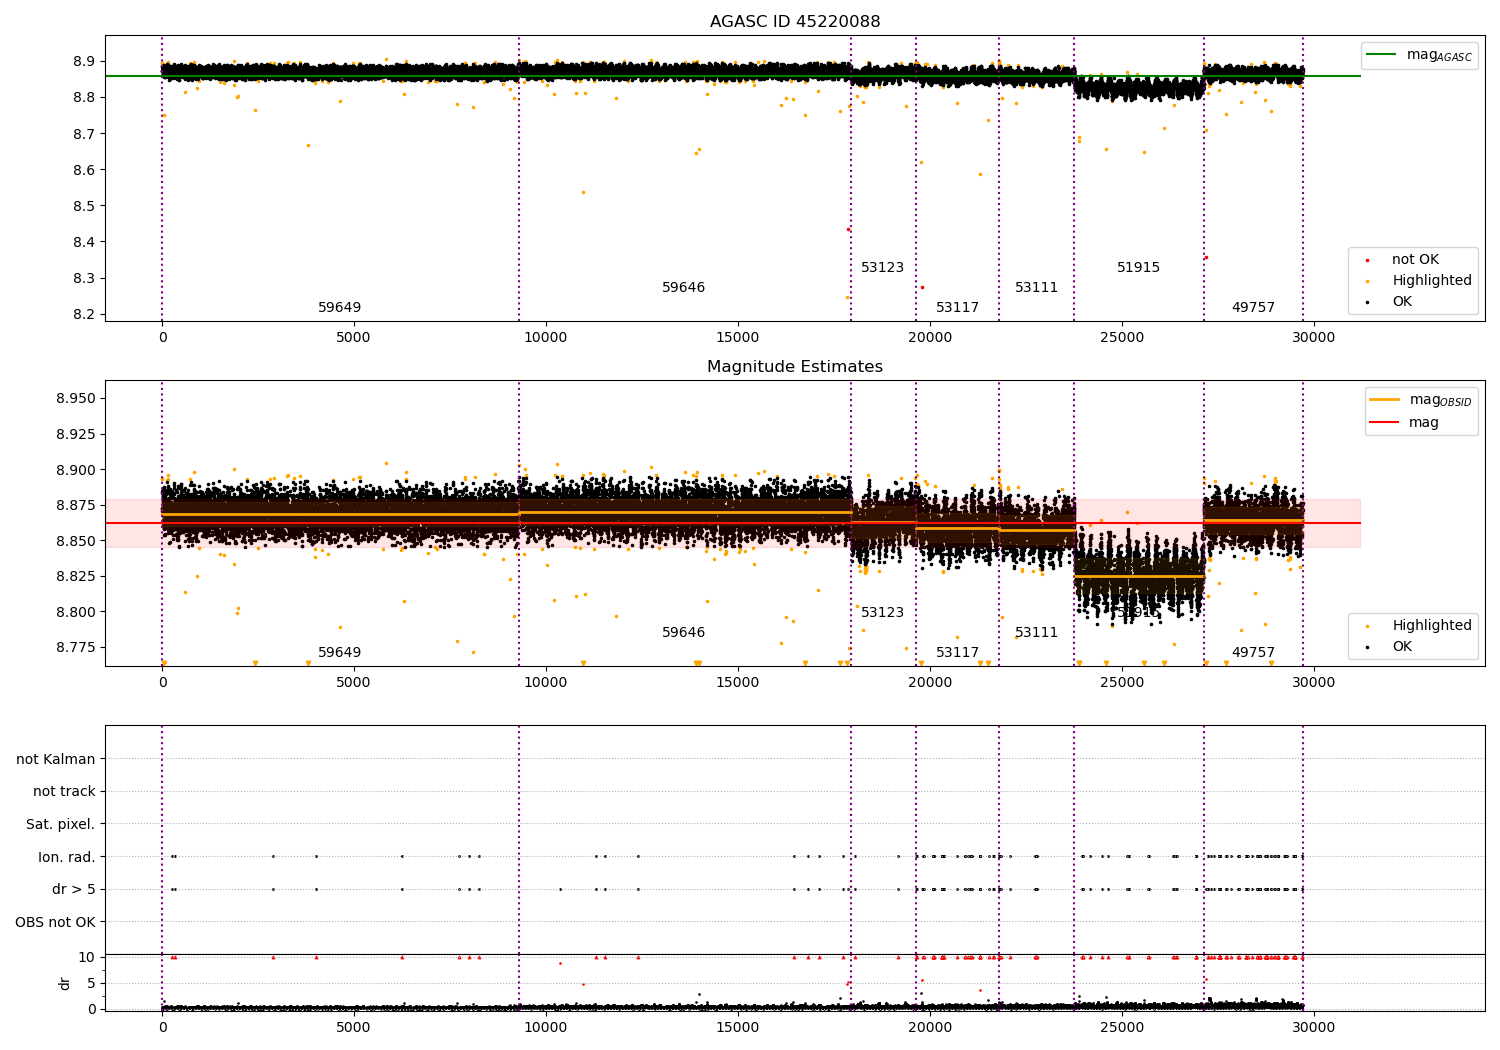Select the 'Sat. pixel.' row label
Image resolution: width=1500 pixels, height=1050 pixels.
pyautogui.click(x=60, y=824)
